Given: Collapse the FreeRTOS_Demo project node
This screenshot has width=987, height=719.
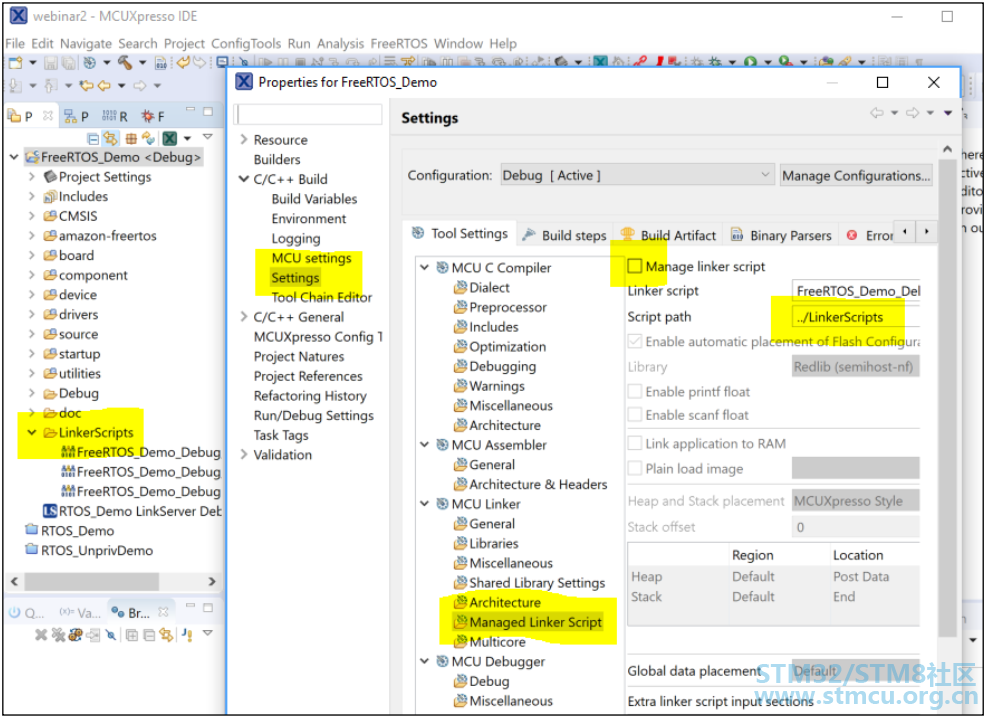Looking at the screenshot, I should pyautogui.click(x=14, y=157).
